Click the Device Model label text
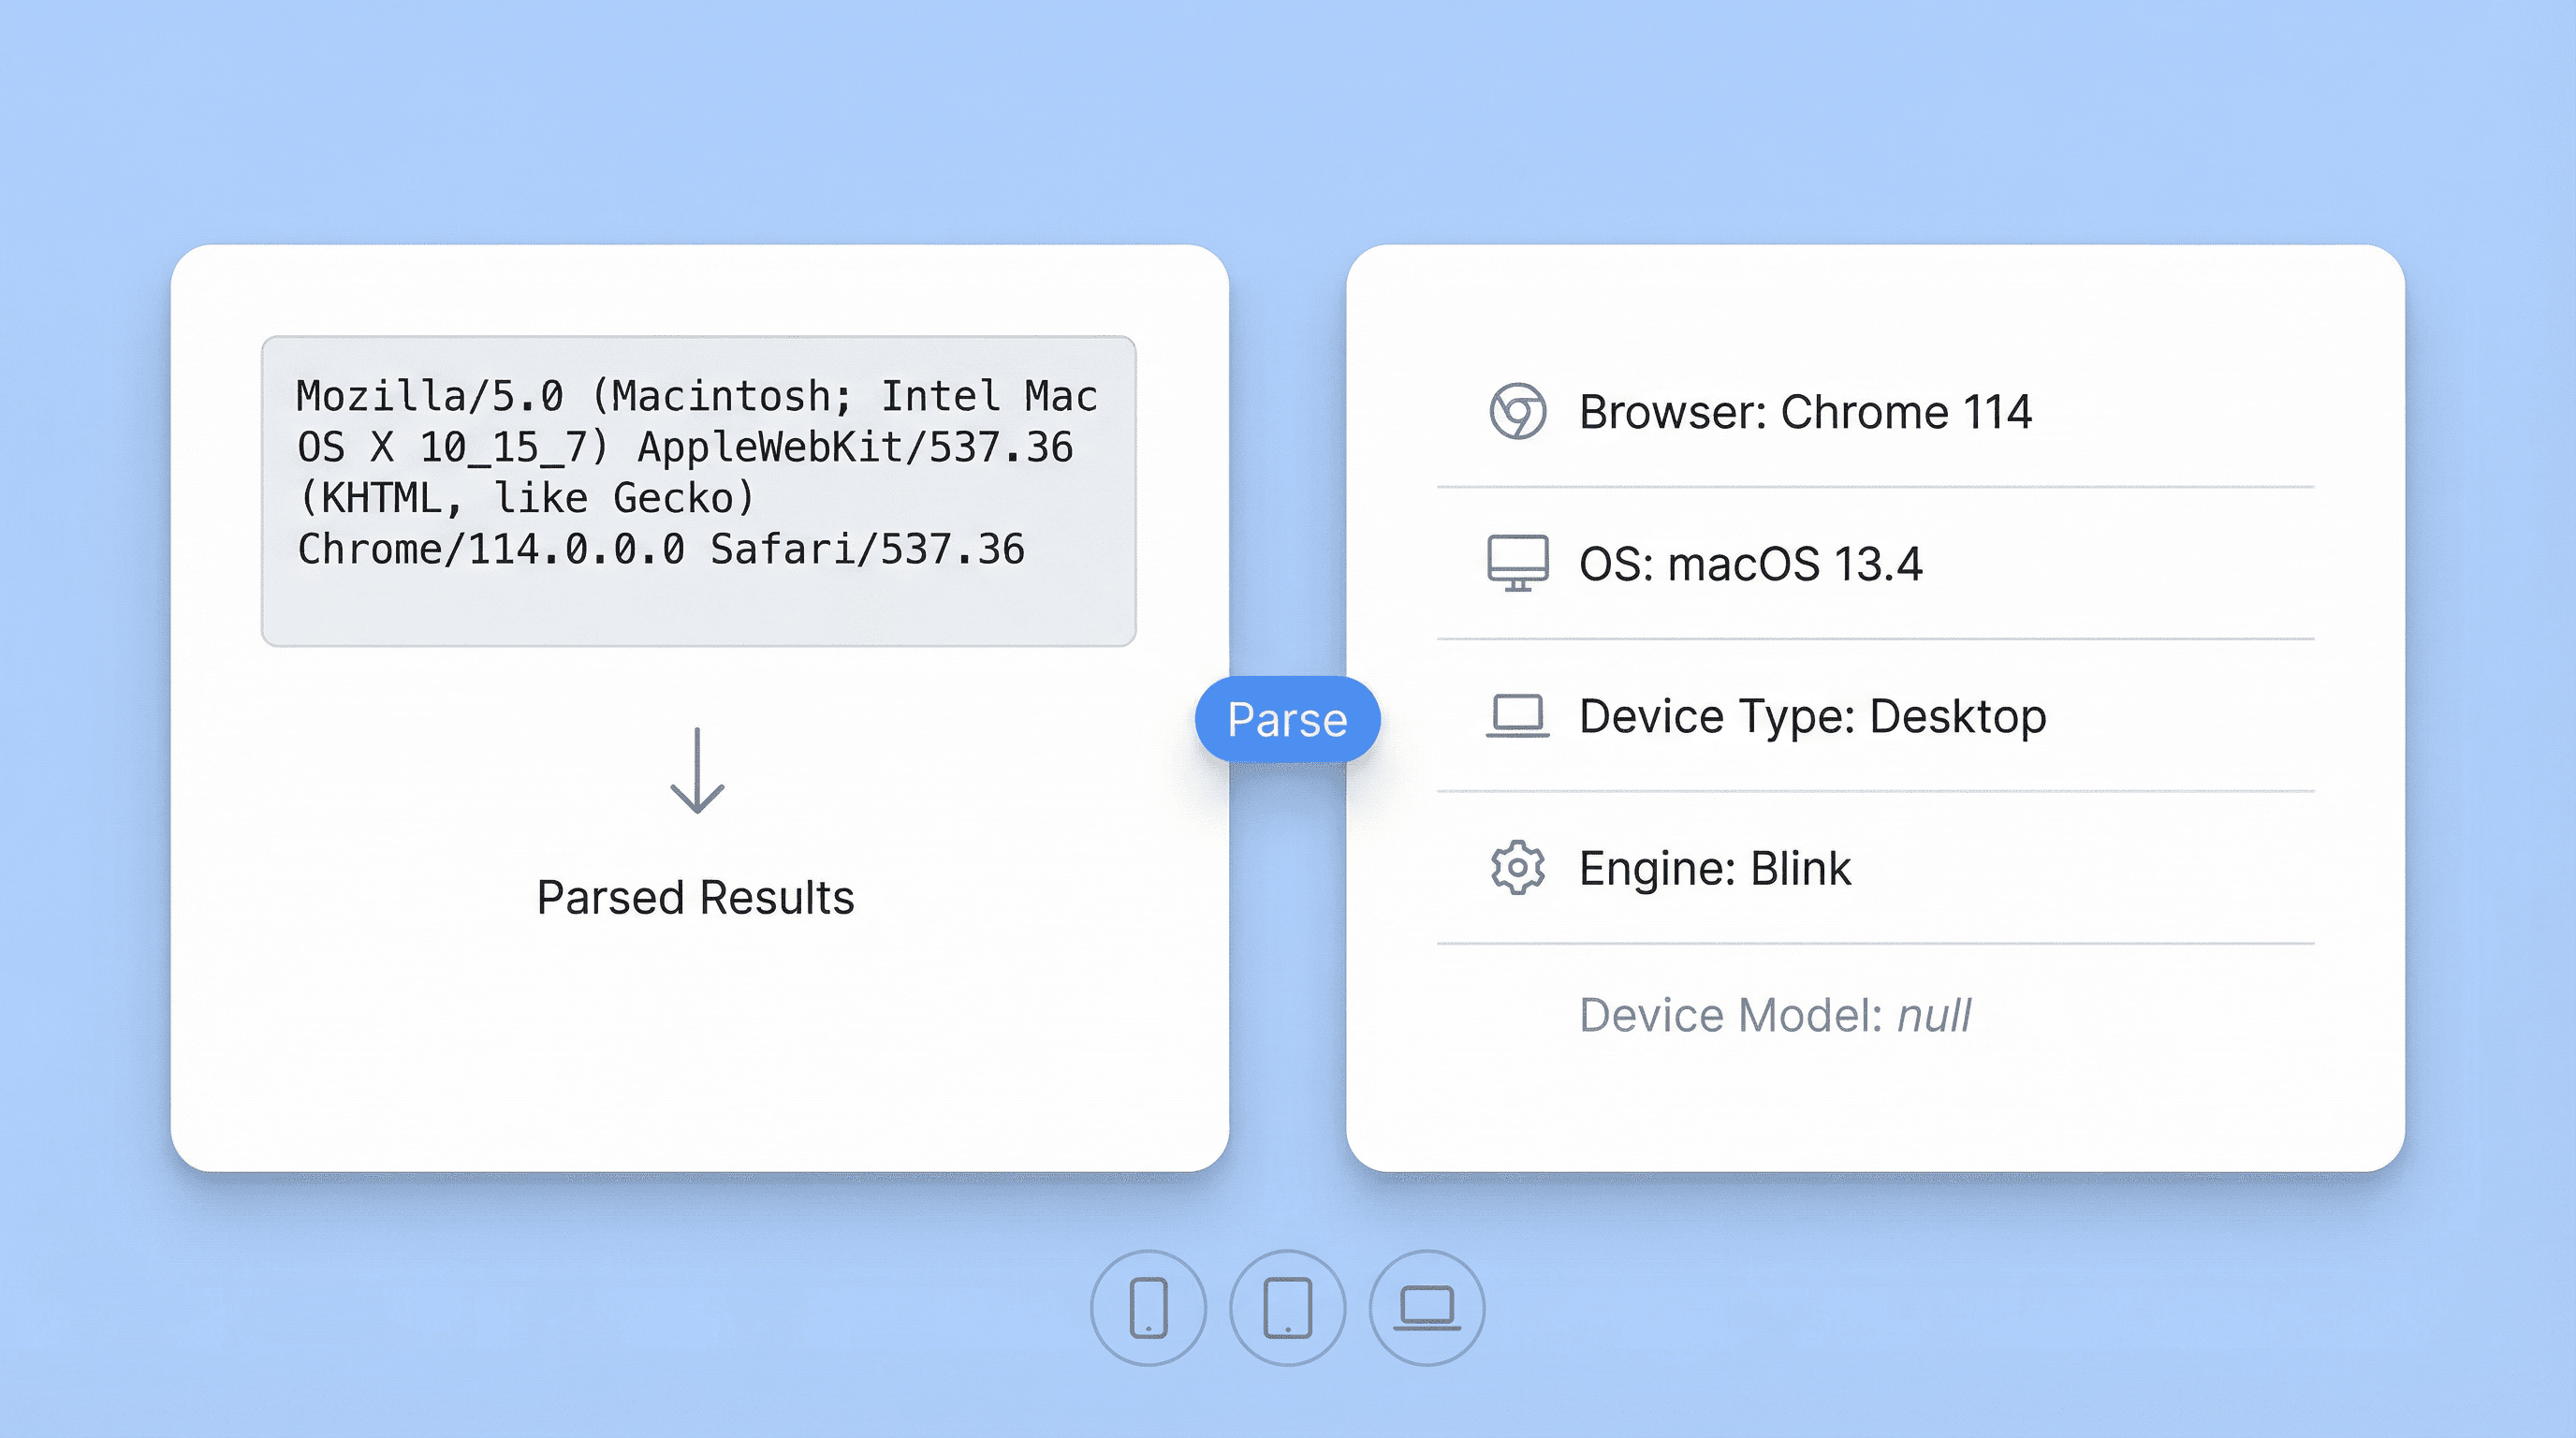This screenshot has height=1438, width=2576. [x=1730, y=1015]
